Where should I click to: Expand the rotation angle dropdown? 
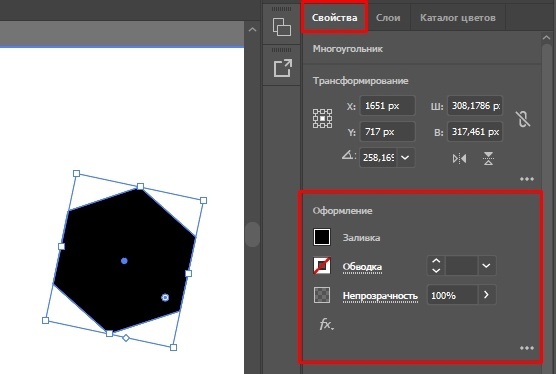(405, 157)
